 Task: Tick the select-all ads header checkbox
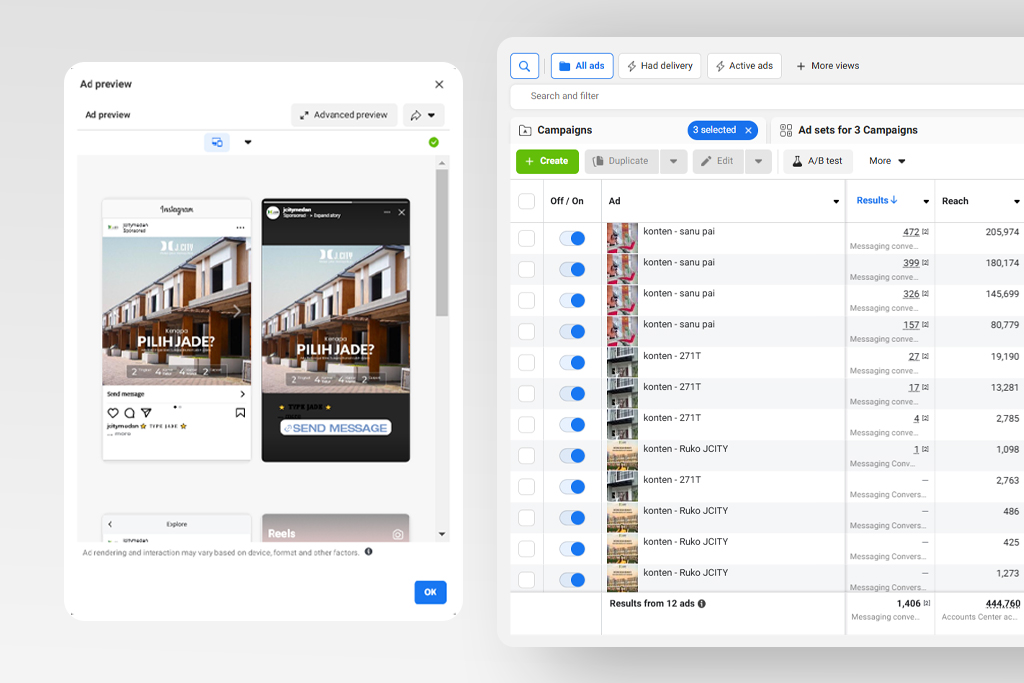[526, 201]
